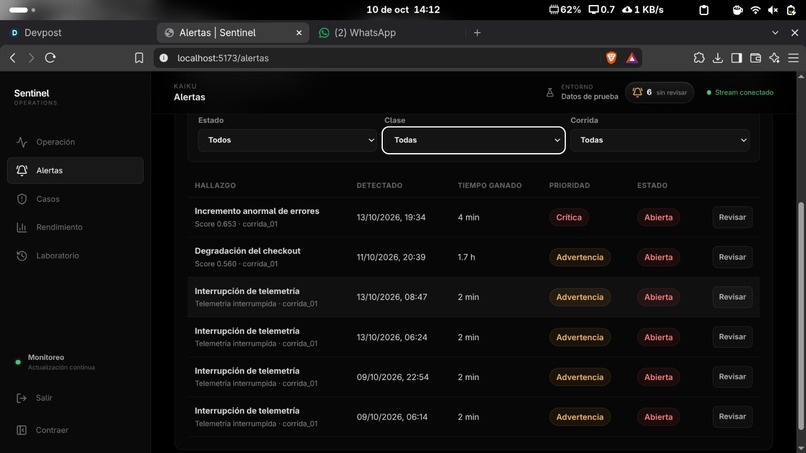Viewport: 806px width, 453px height.
Task: Click the Operación pulse icon
Action: (22, 142)
